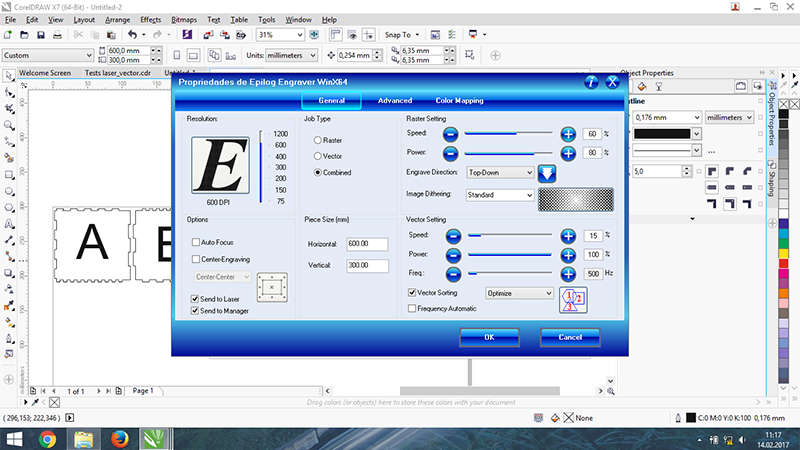Click the Export icon in the toolbar
The image size is (800, 450).
click(x=224, y=35)
